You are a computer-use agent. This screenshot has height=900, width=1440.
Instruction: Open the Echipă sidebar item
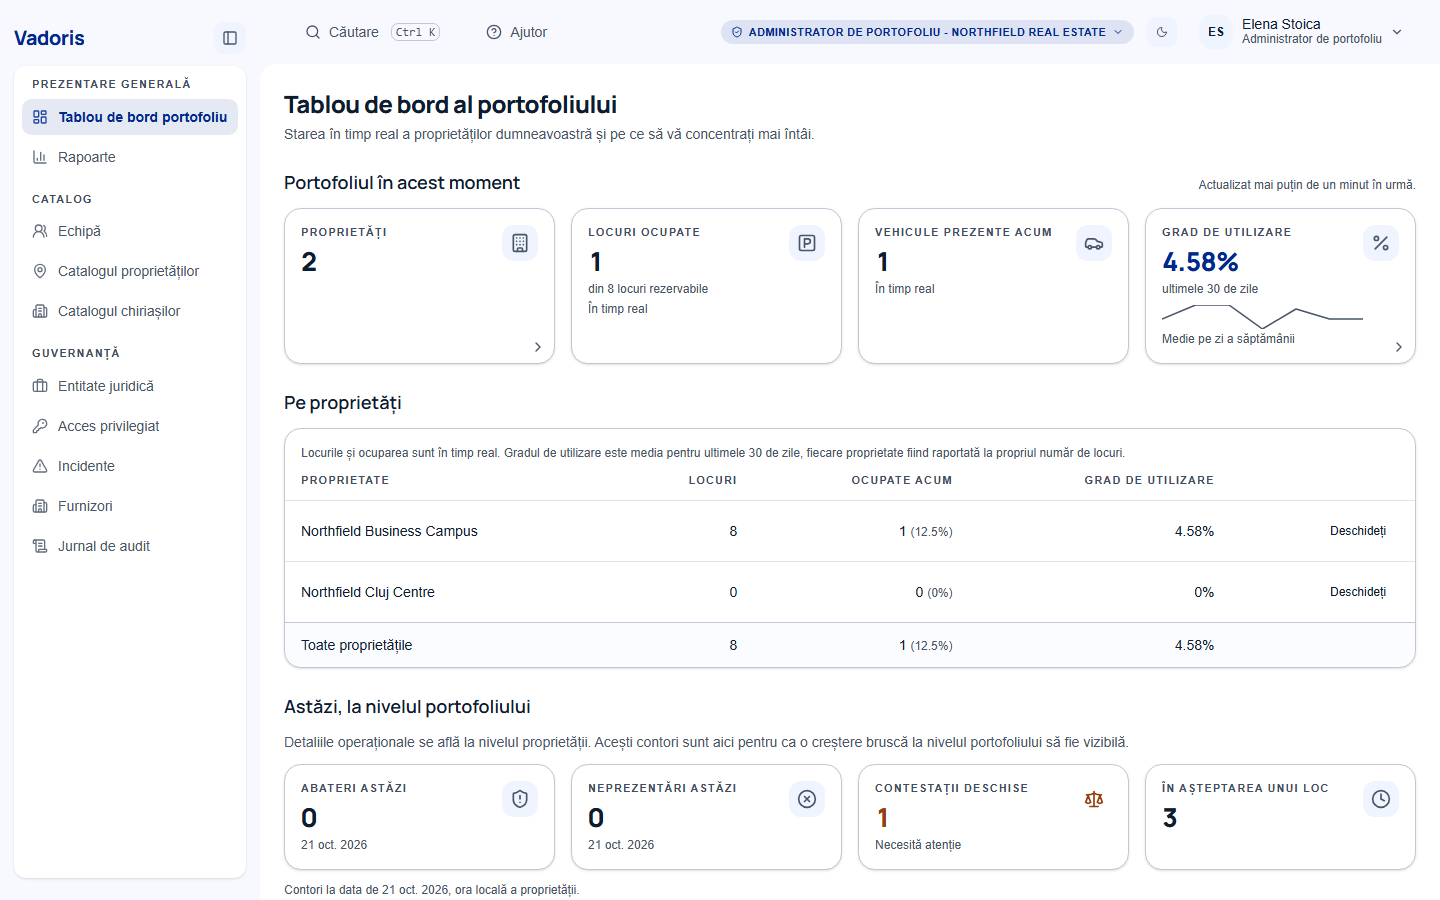tap(130, 231)
